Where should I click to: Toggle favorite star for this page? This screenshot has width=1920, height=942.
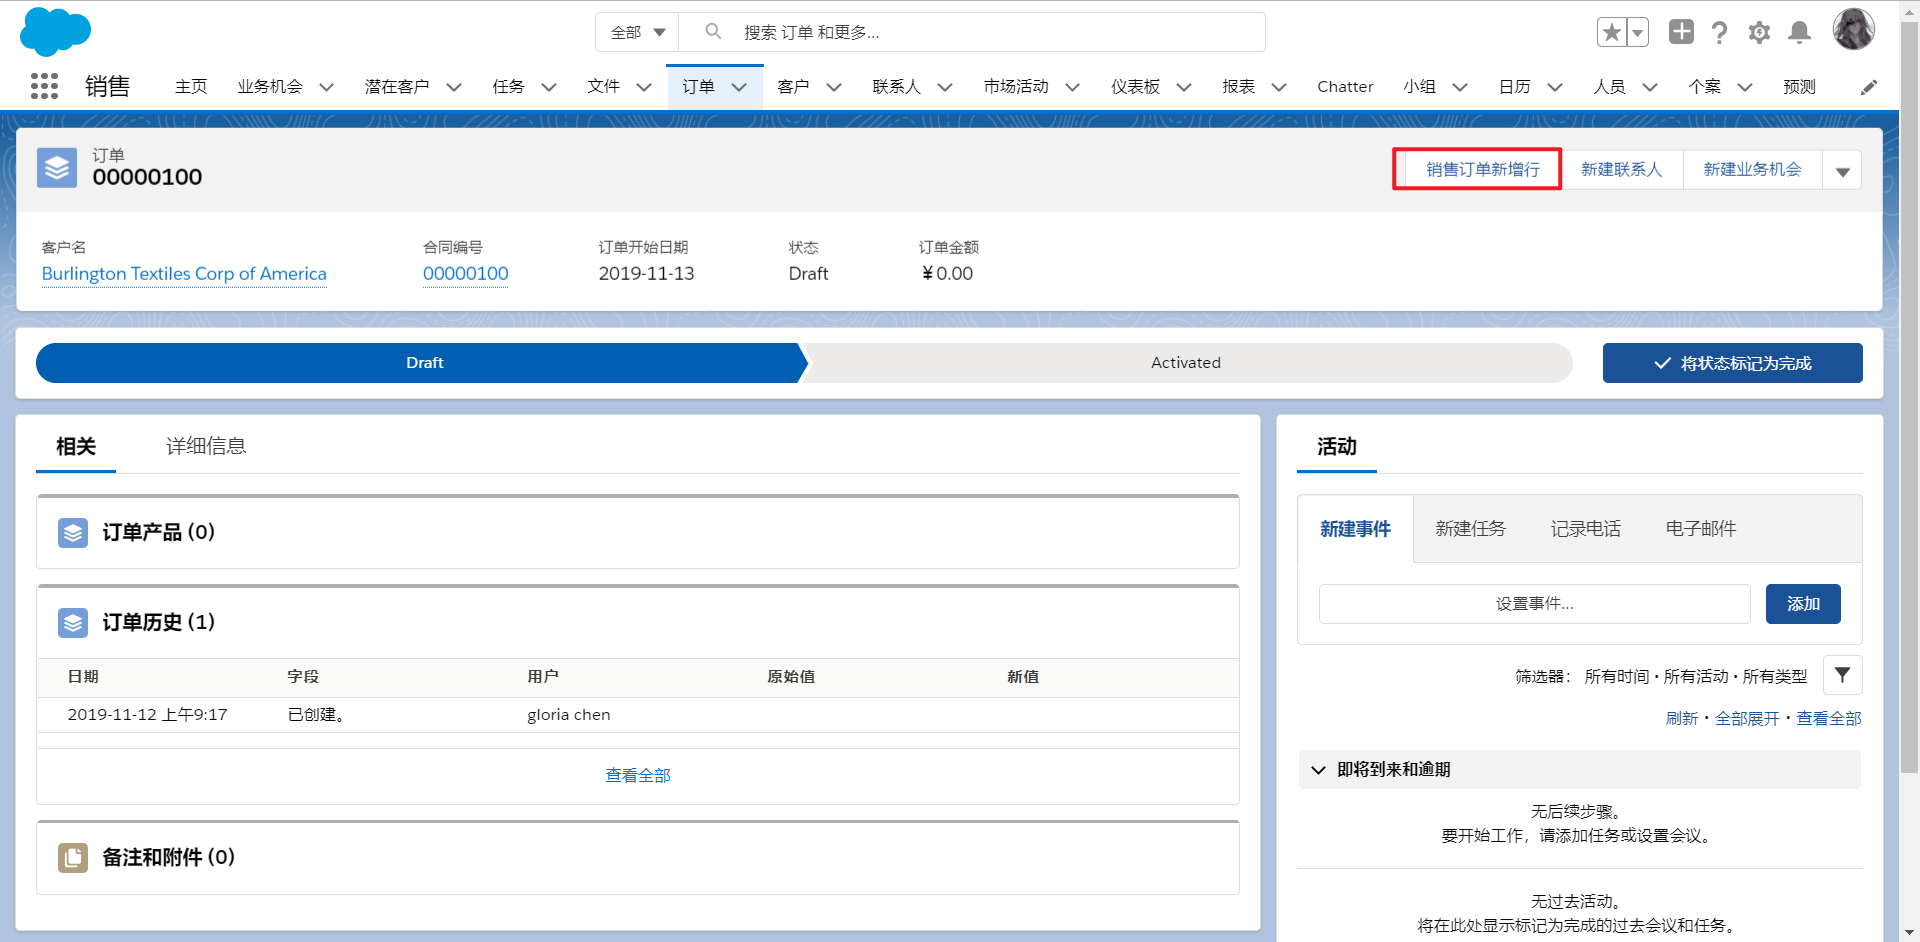(1610, 32)
